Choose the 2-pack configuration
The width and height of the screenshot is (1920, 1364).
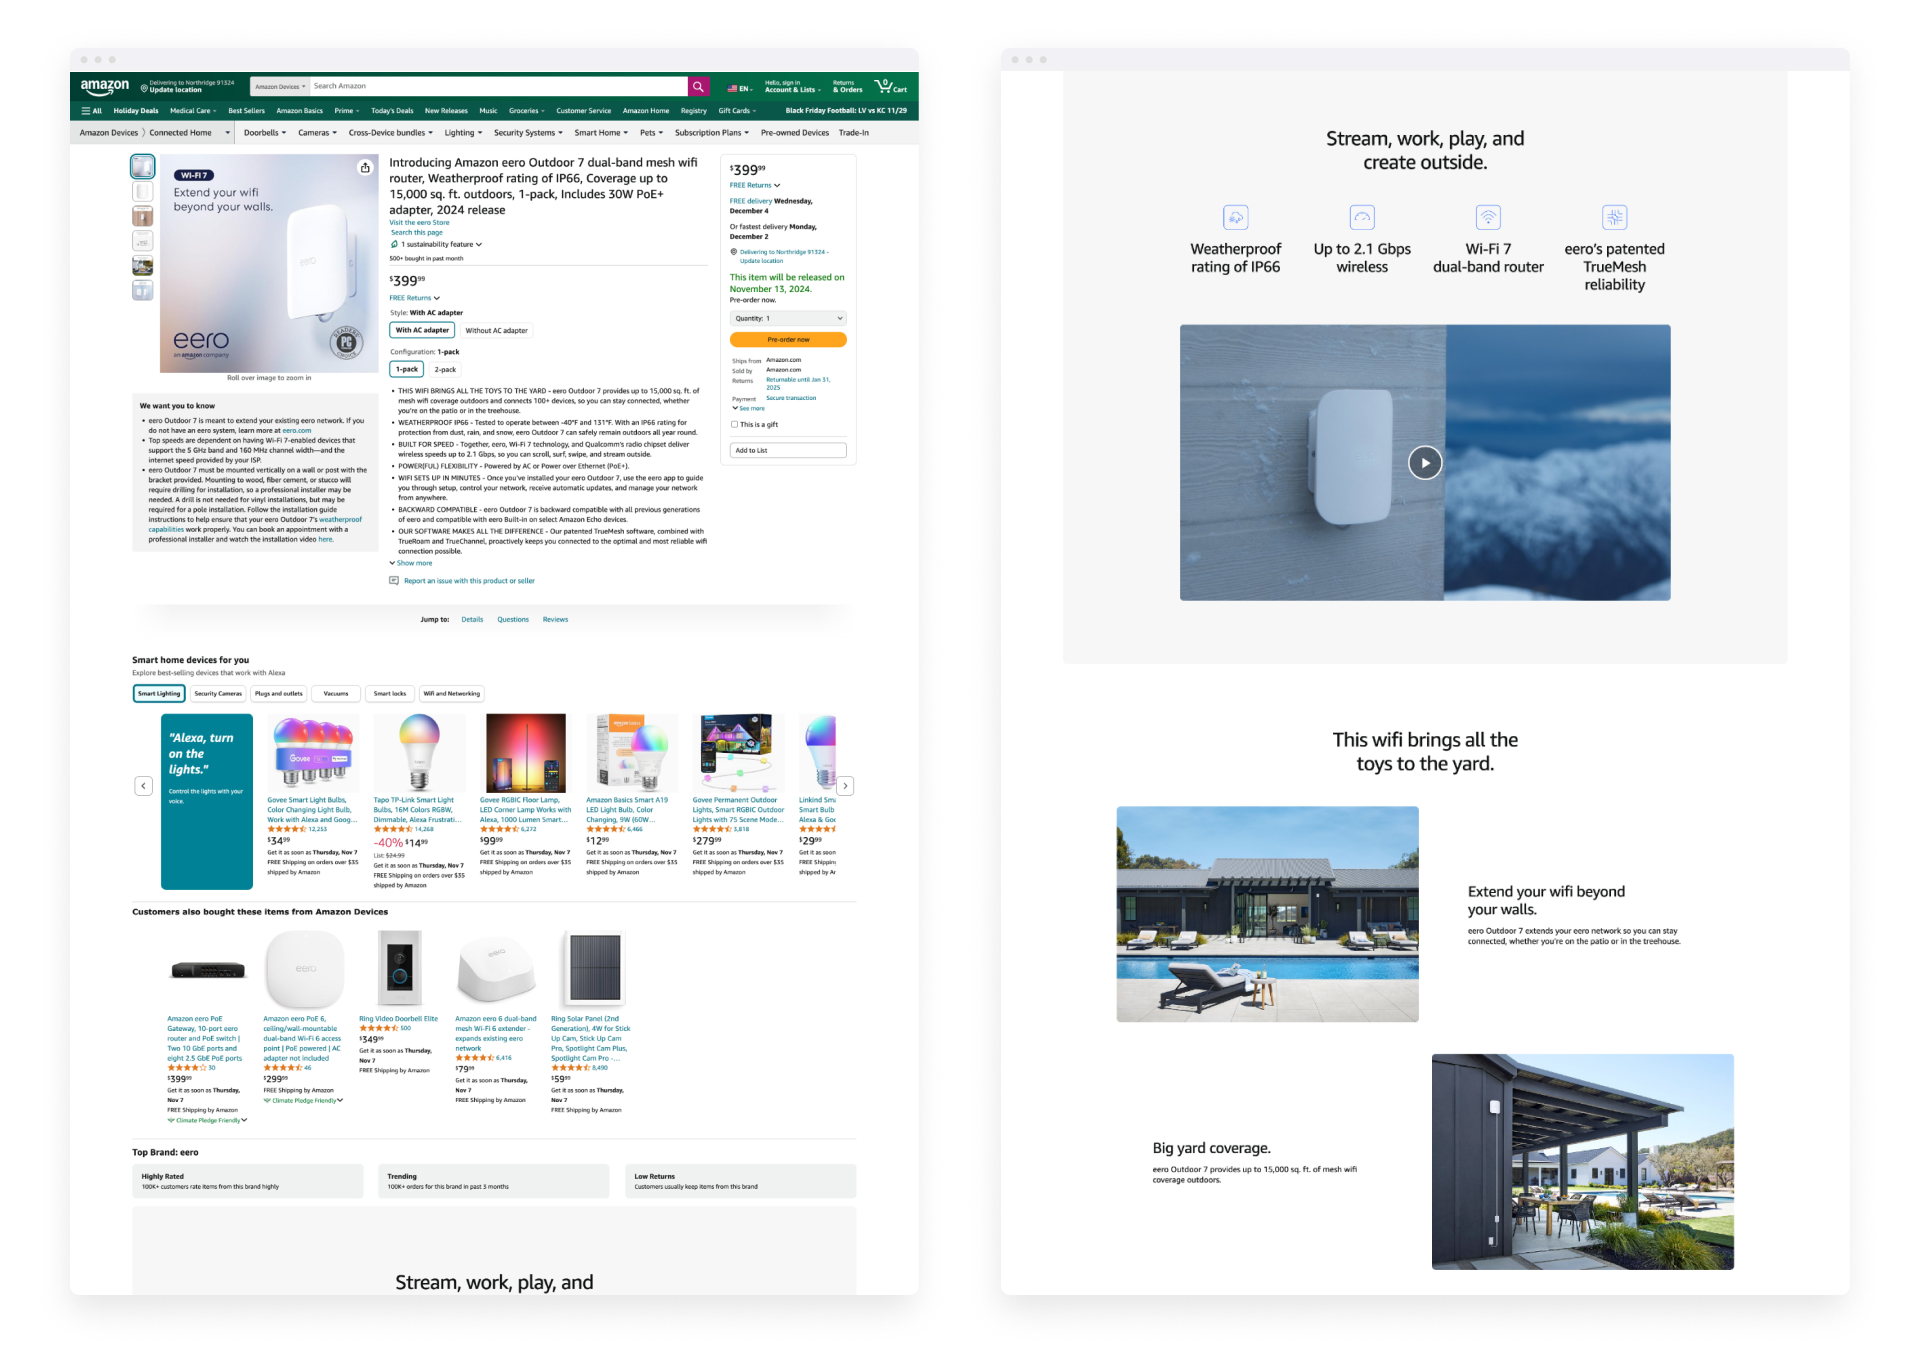445,370
